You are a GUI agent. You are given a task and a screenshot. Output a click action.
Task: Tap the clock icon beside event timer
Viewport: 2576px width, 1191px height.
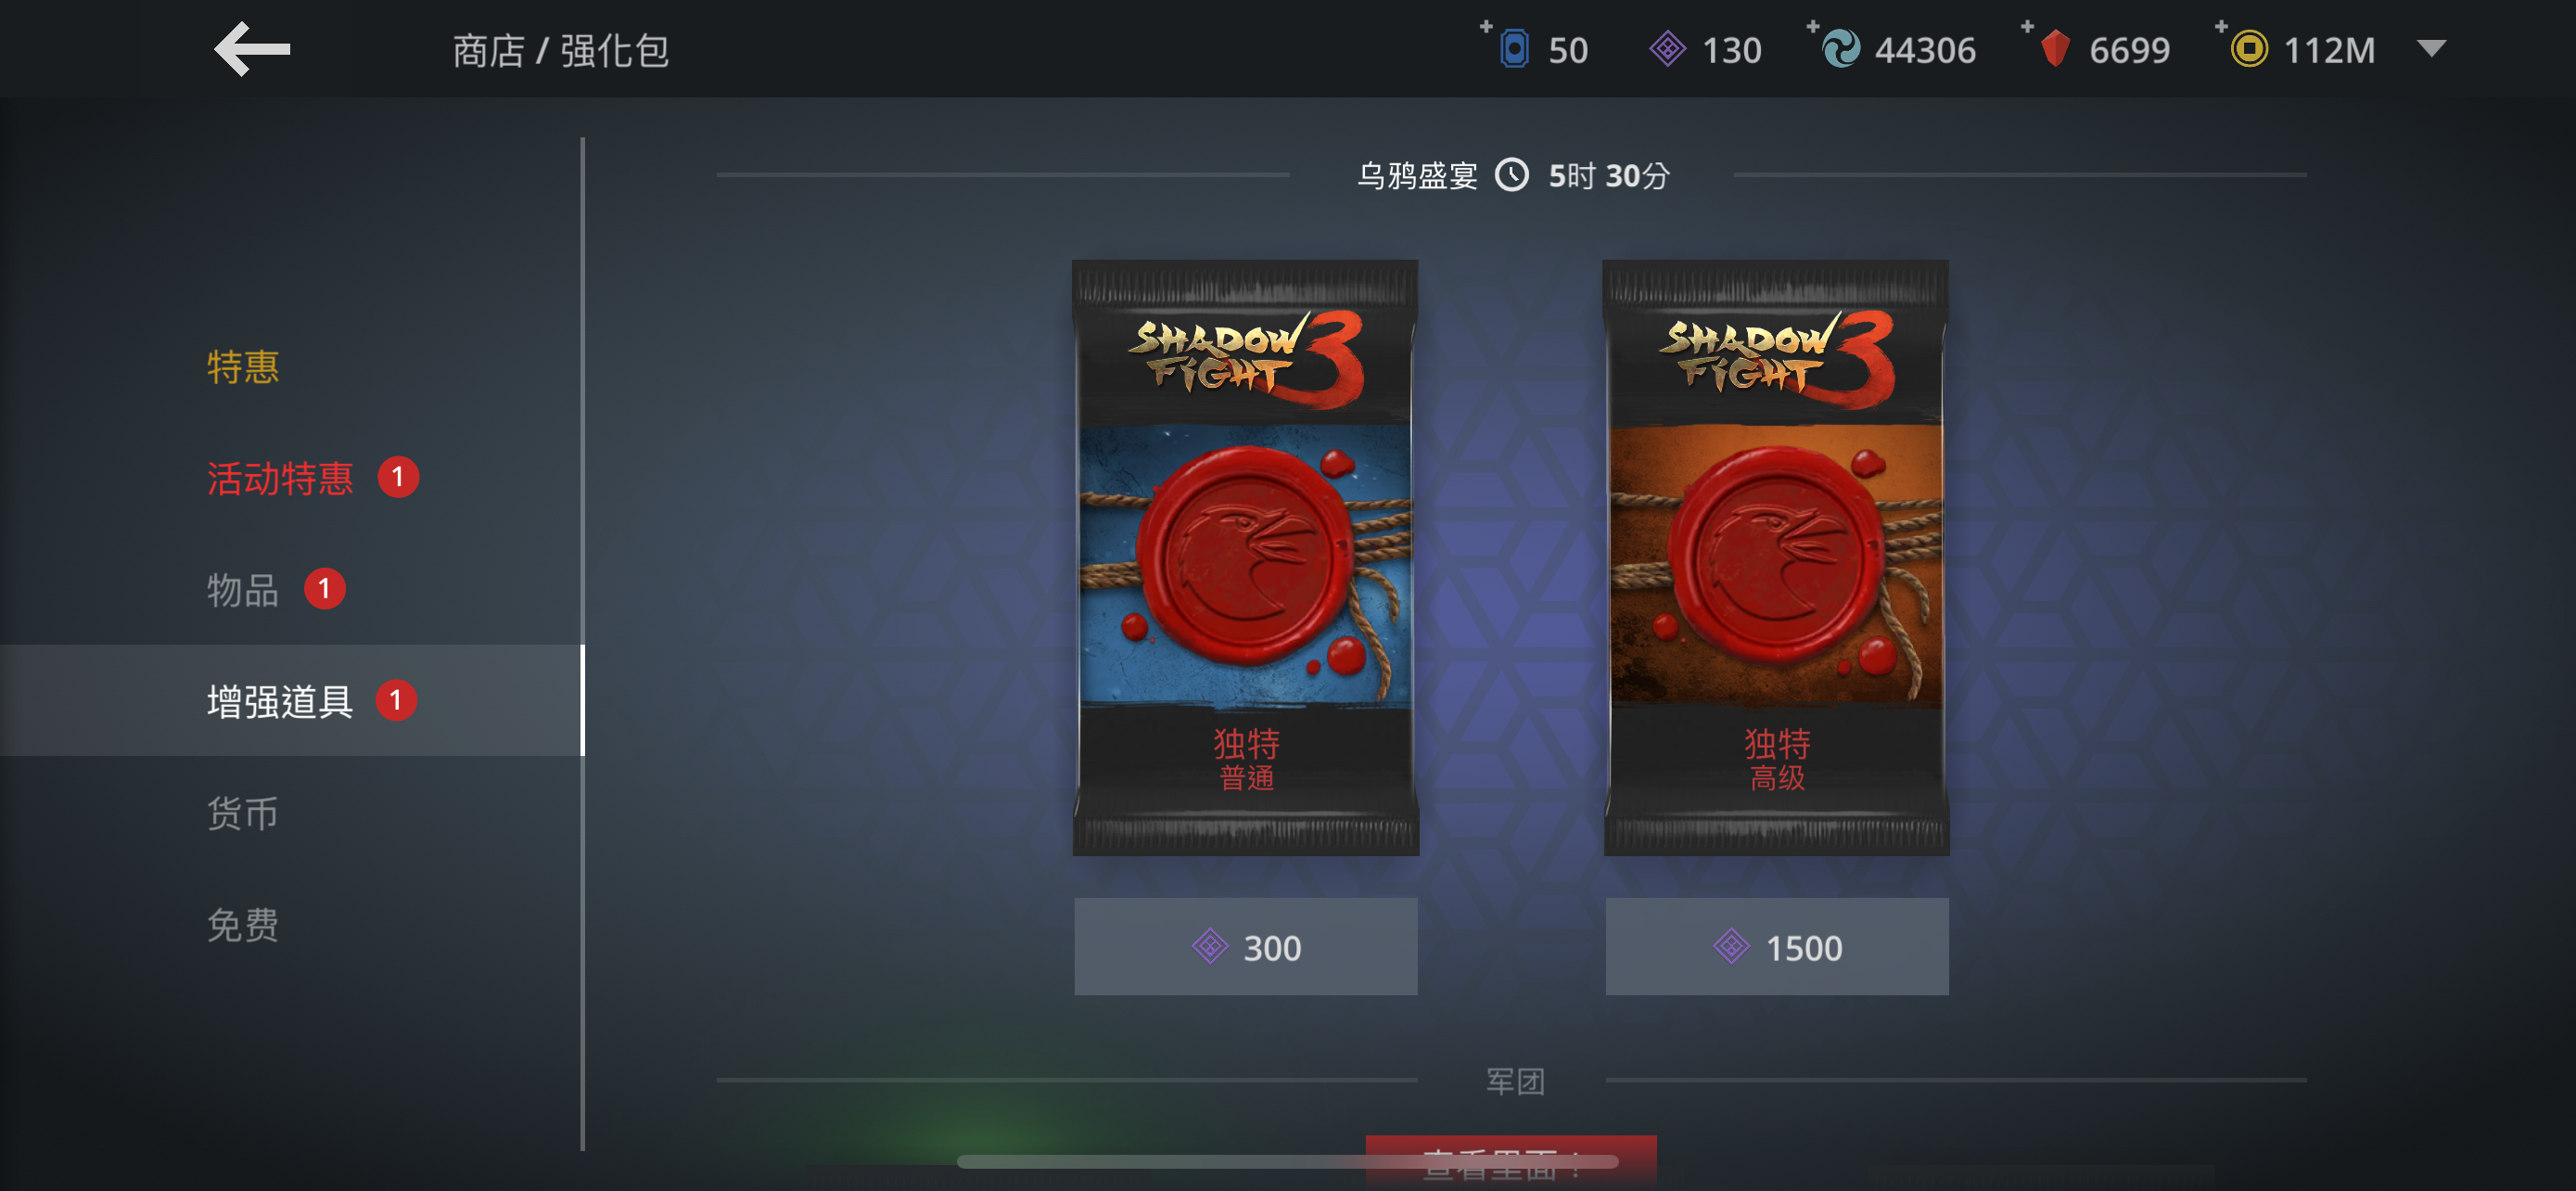[1512, 175]
